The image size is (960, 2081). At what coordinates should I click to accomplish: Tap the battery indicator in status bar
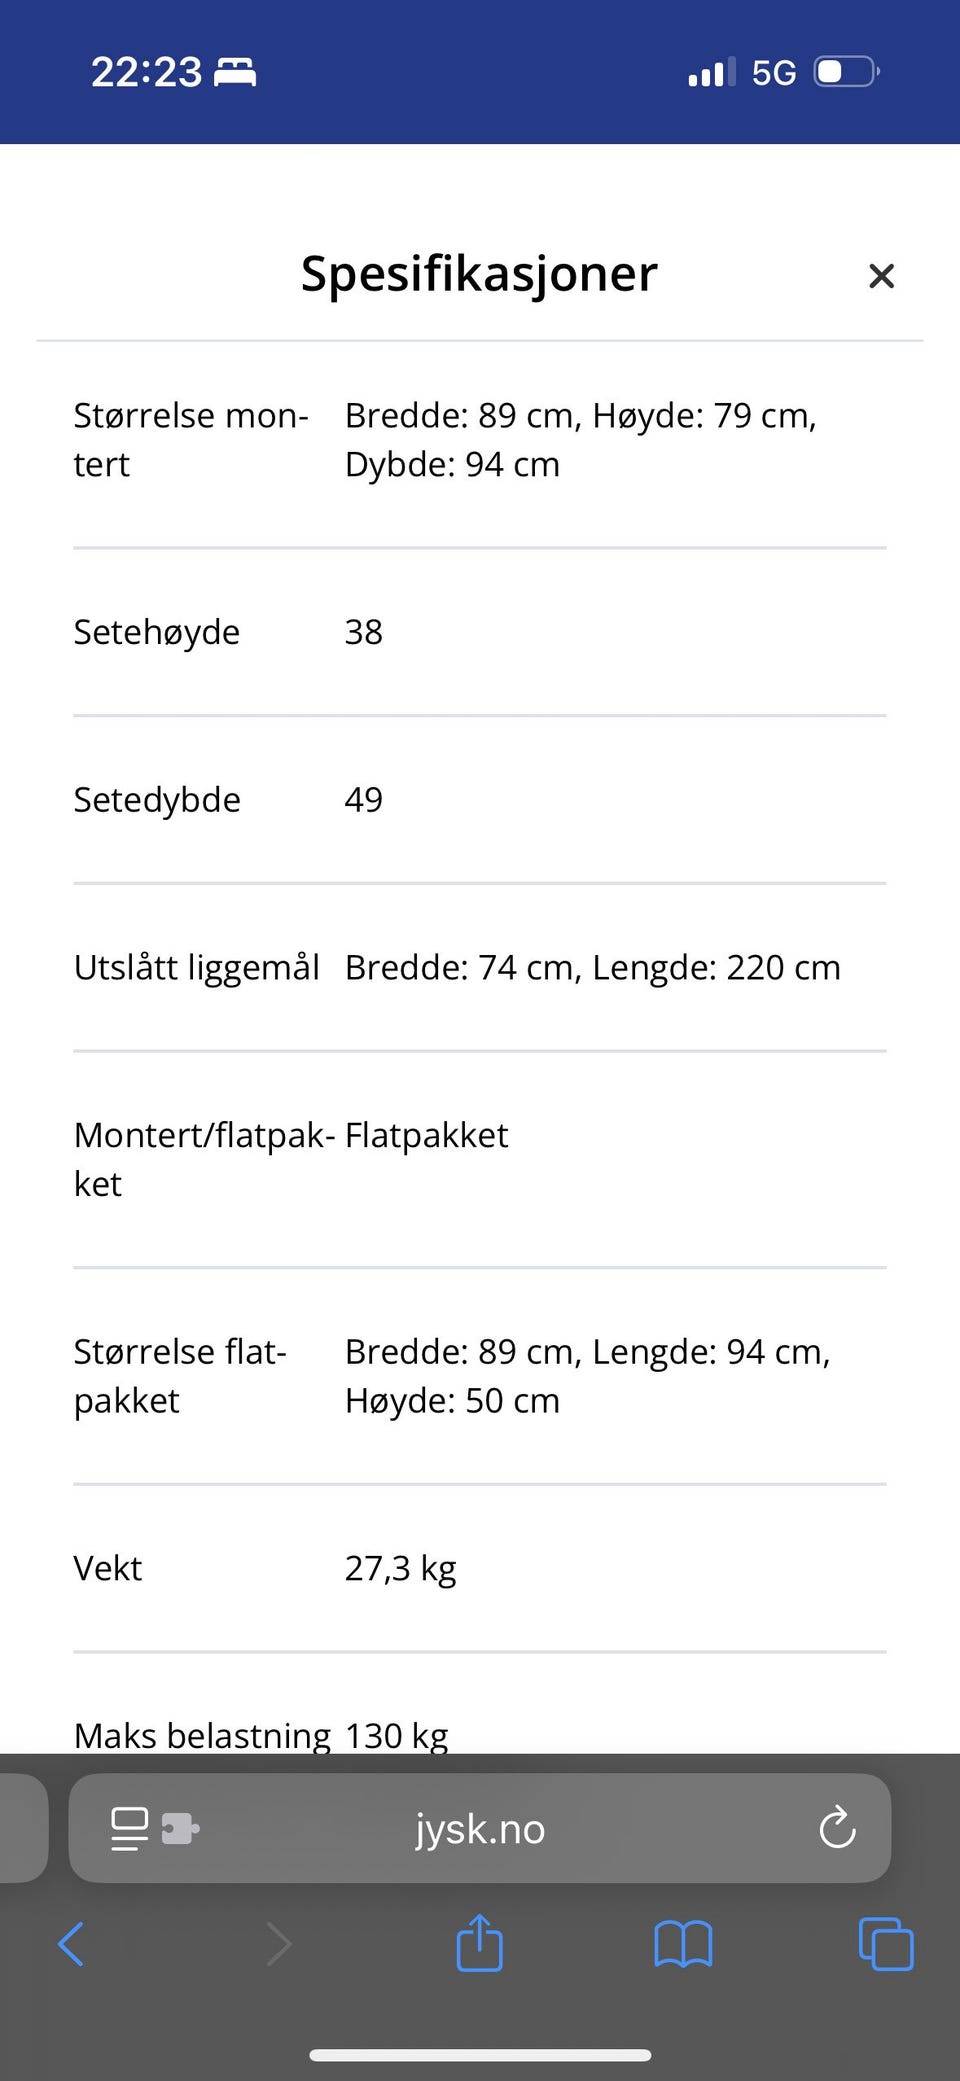tap(843, 71)
